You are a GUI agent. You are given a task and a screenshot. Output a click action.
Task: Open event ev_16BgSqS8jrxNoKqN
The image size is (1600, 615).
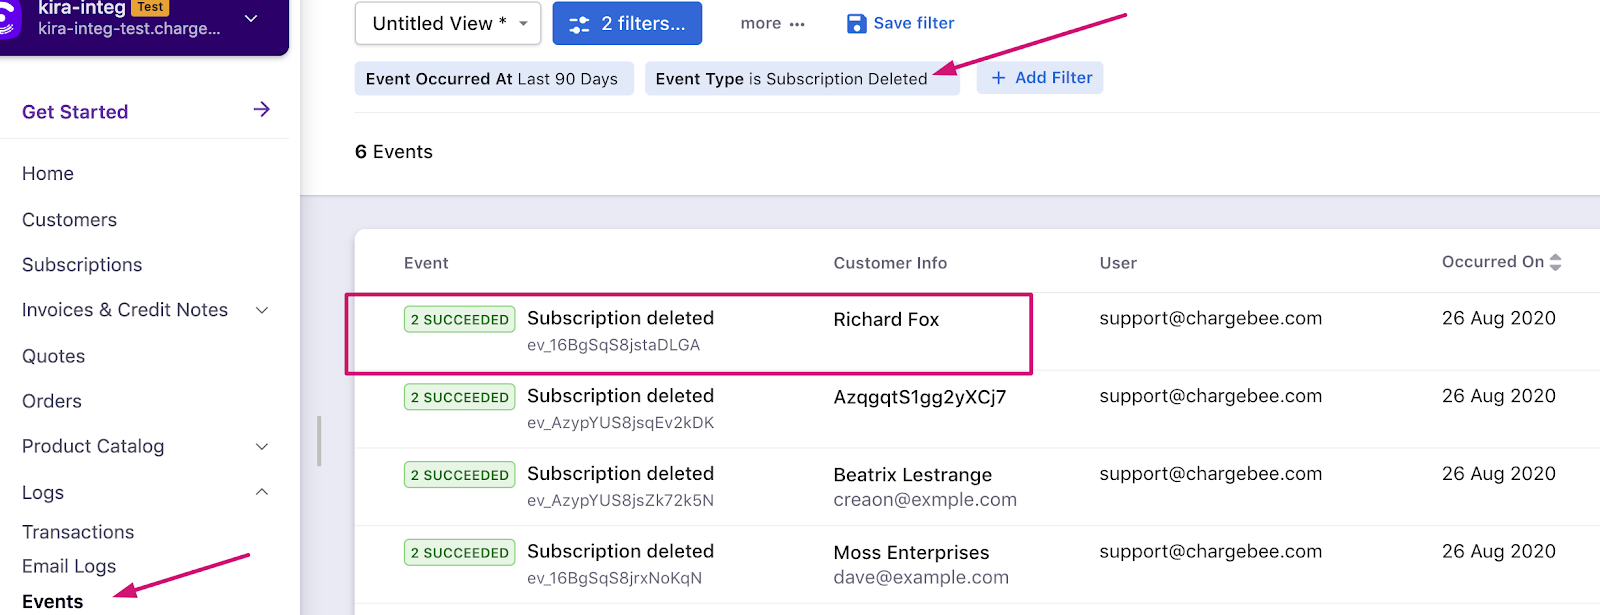[x=615, y=578]
